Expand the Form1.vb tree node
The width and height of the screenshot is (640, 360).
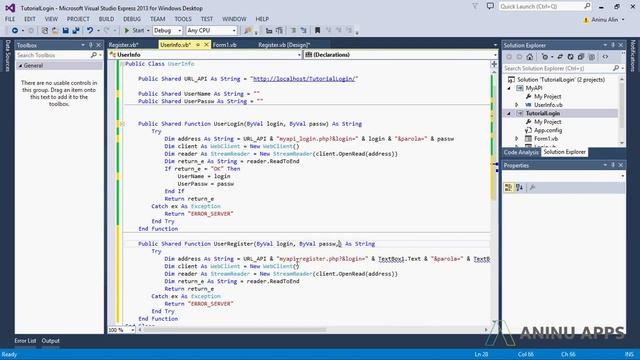pyautogui.click(x=517, y=139)
